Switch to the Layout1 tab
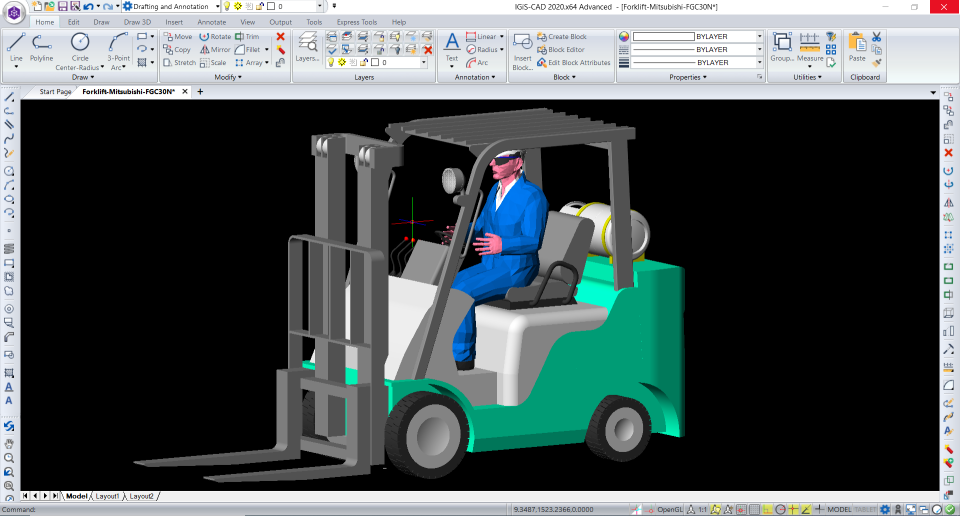This screenshot has width=960, height=516. tap(107, 496)
